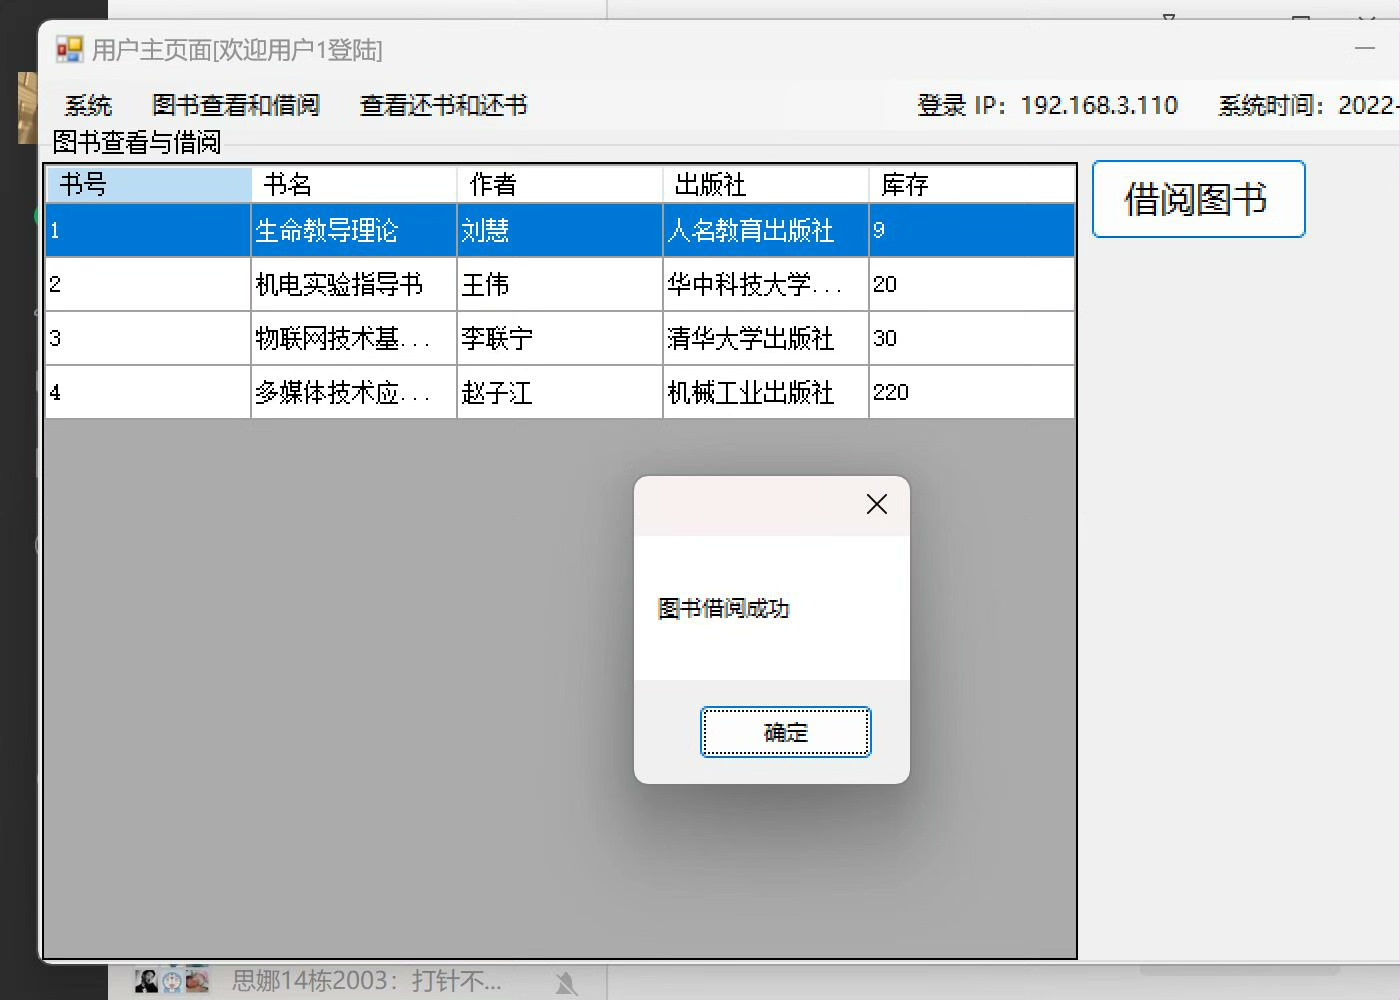Click book number cell 4
Viewport: 1400px width, 1000px height.
point(148,393)
